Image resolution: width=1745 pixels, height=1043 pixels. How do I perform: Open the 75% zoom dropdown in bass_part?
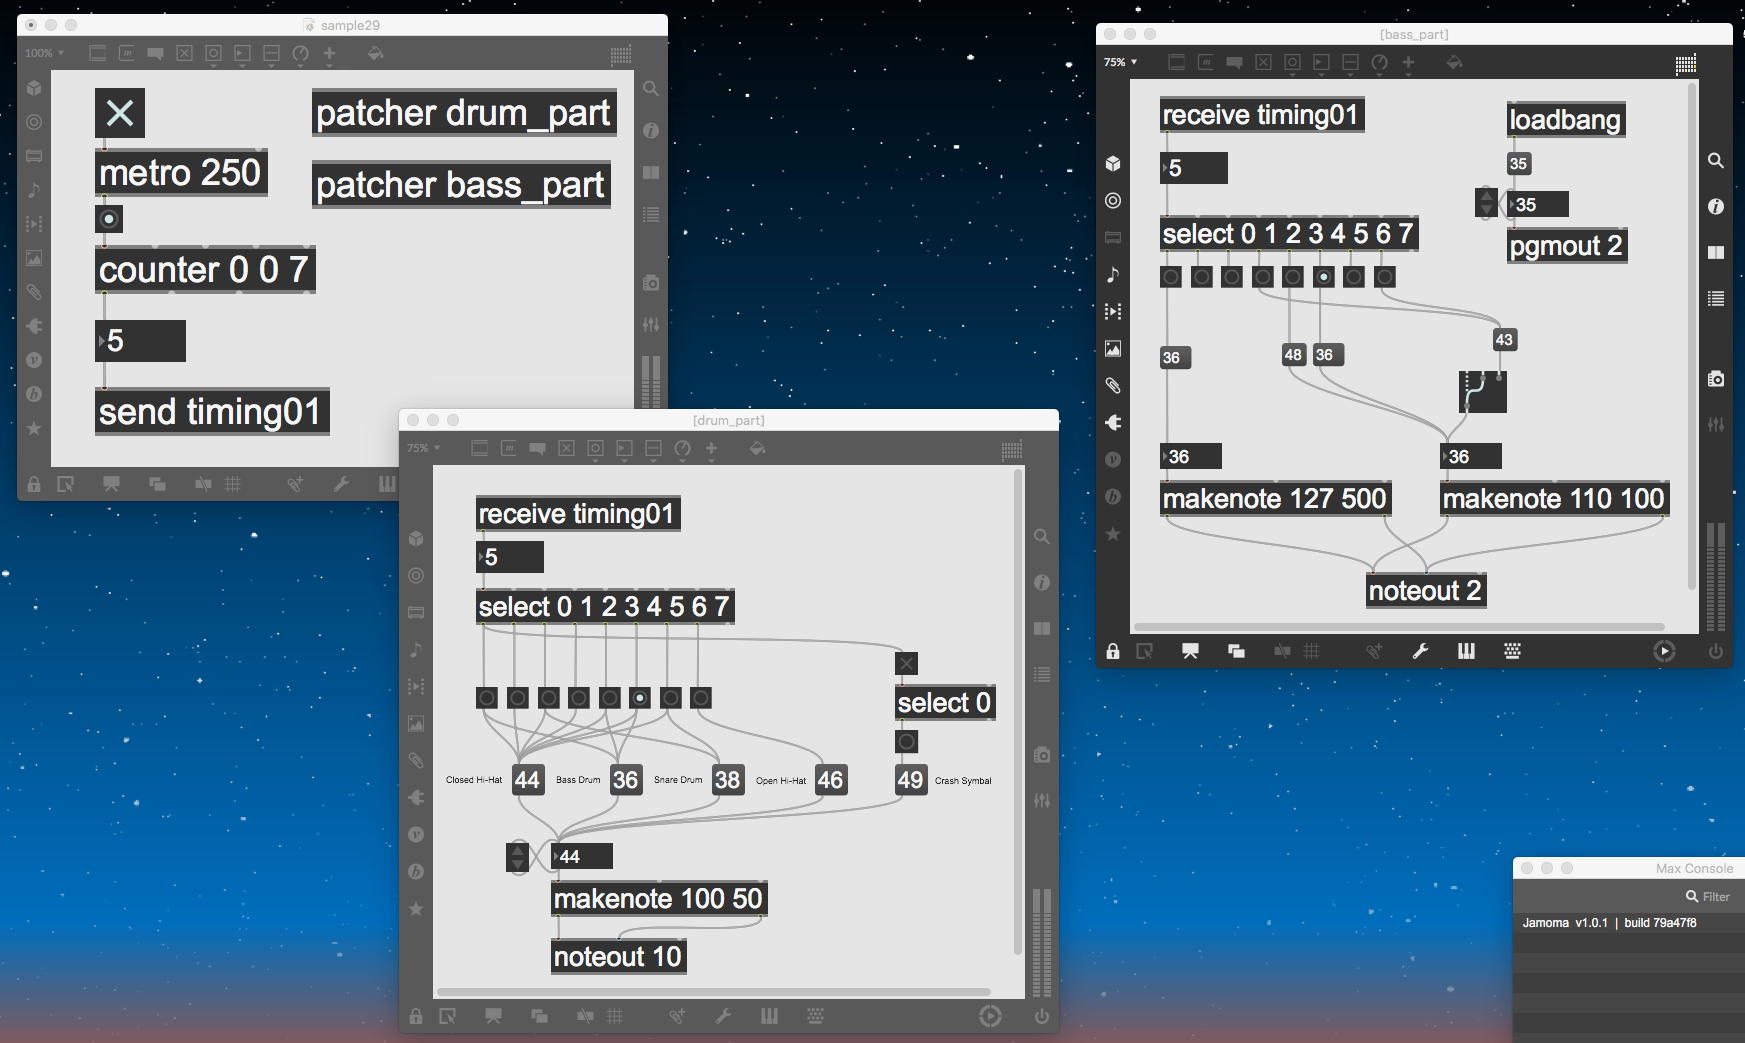tap(1121, 62)
